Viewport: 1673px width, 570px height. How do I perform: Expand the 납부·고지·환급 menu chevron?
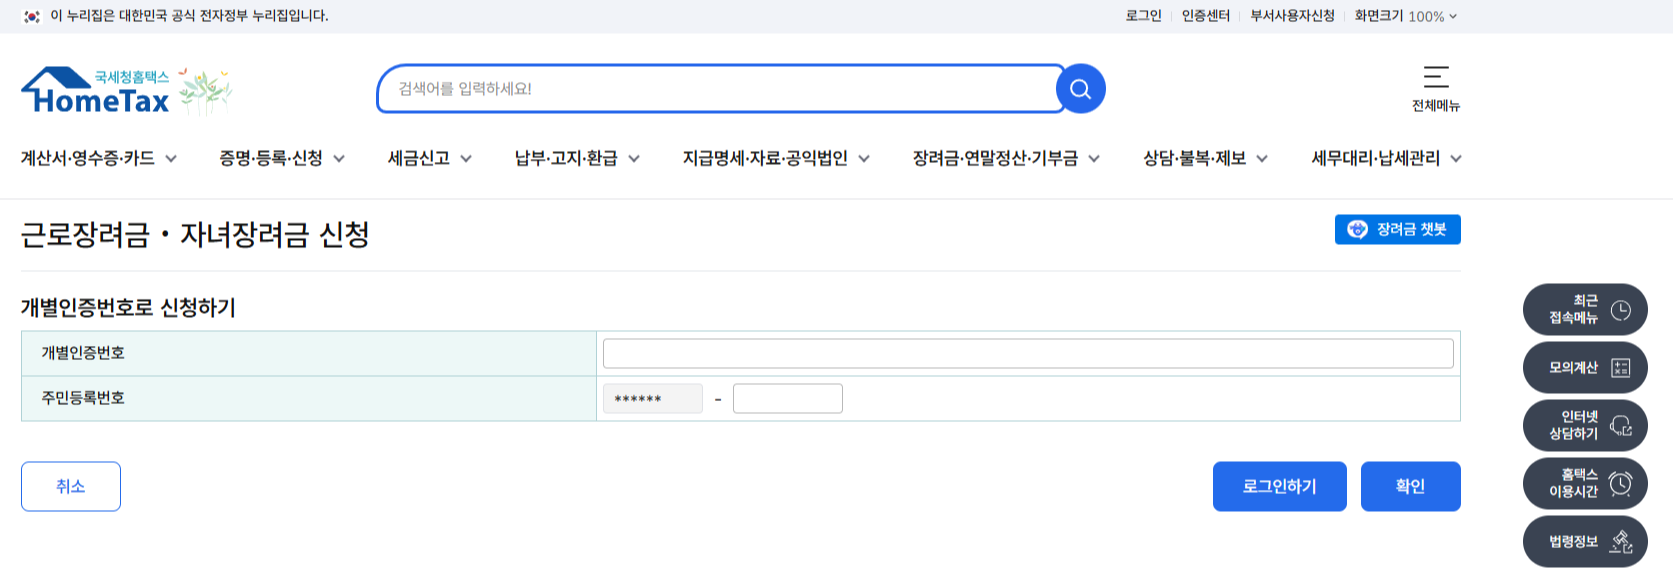(x=634, y=159)
